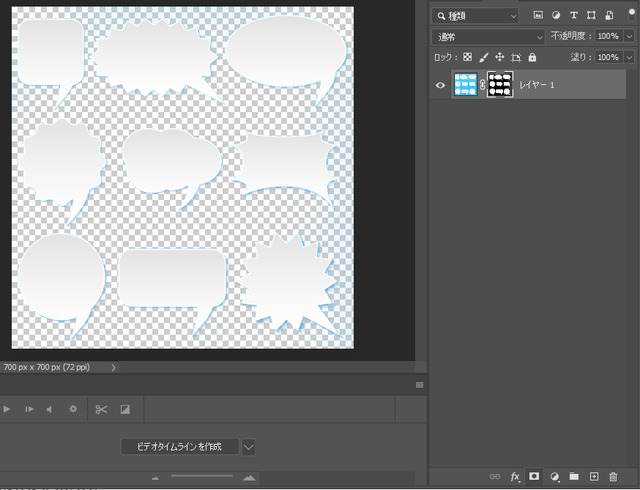Open the document info status bar arrow
Image resolution: width=640 pixels, height=490 pixels.
tap(113, 368)
